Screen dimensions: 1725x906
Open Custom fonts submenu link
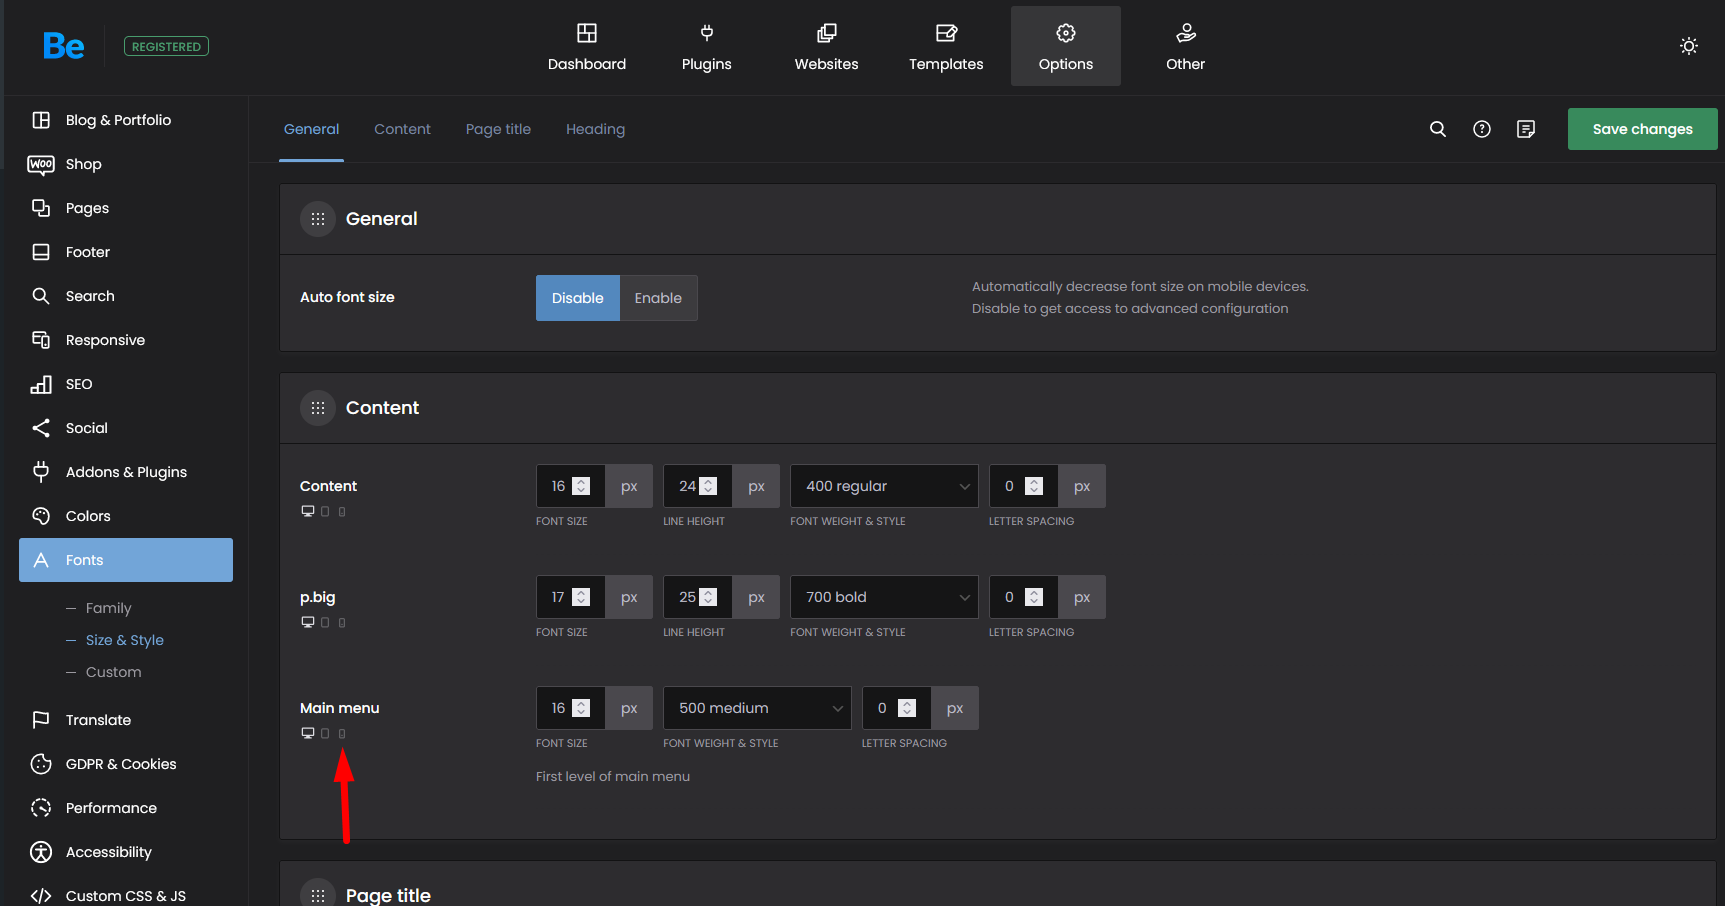113,672
